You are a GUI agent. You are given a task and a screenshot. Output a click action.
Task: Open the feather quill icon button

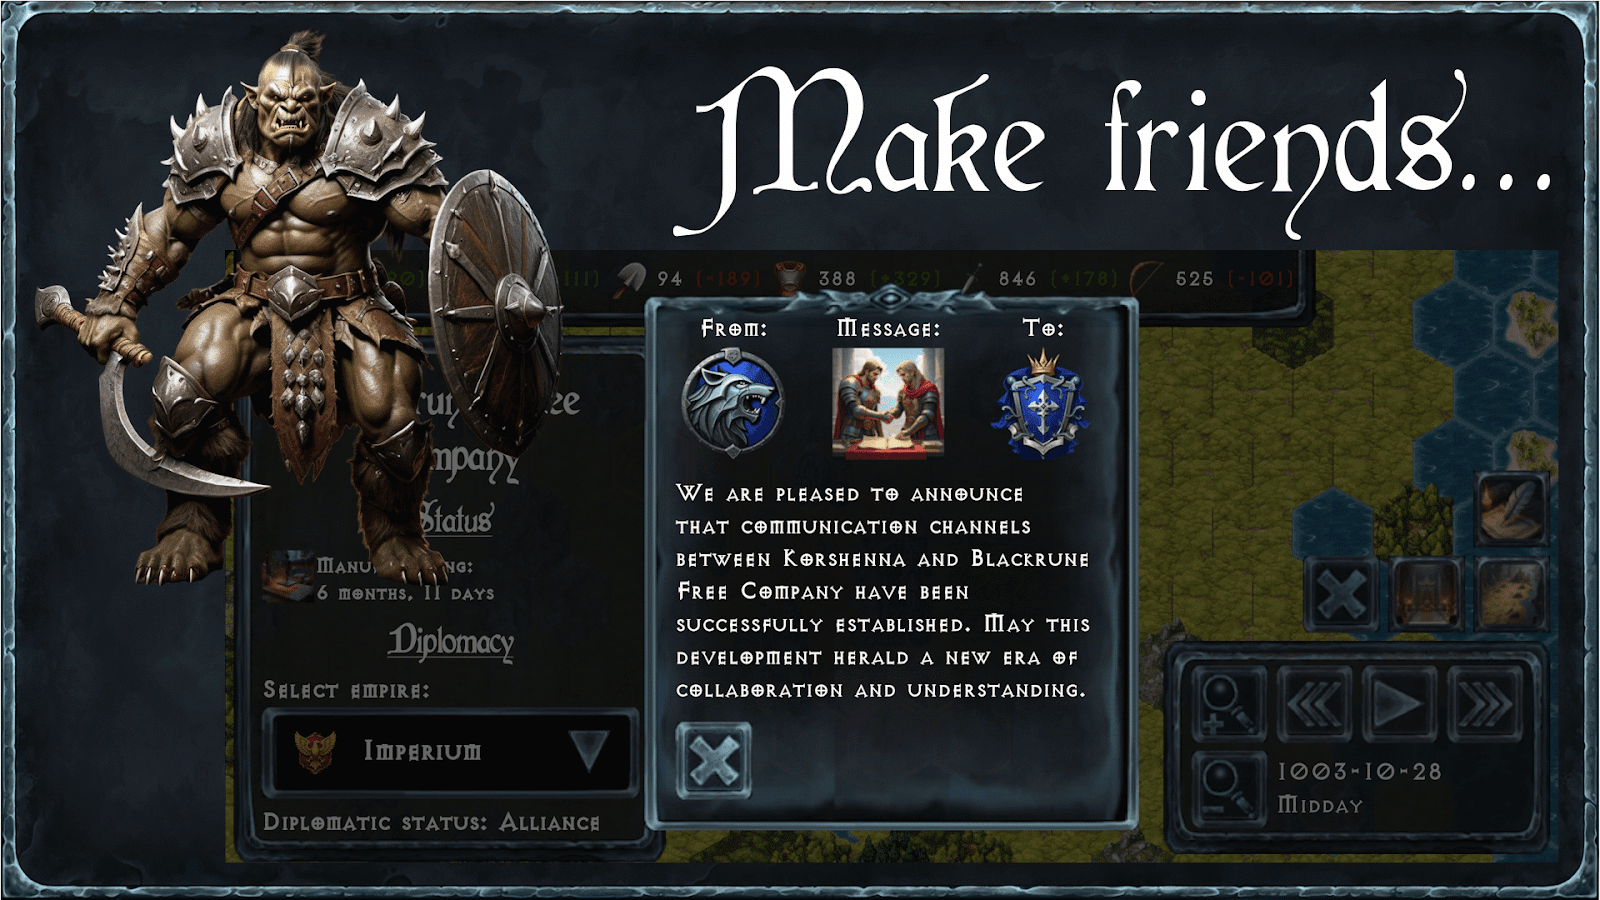click(x=1512, y=510)
